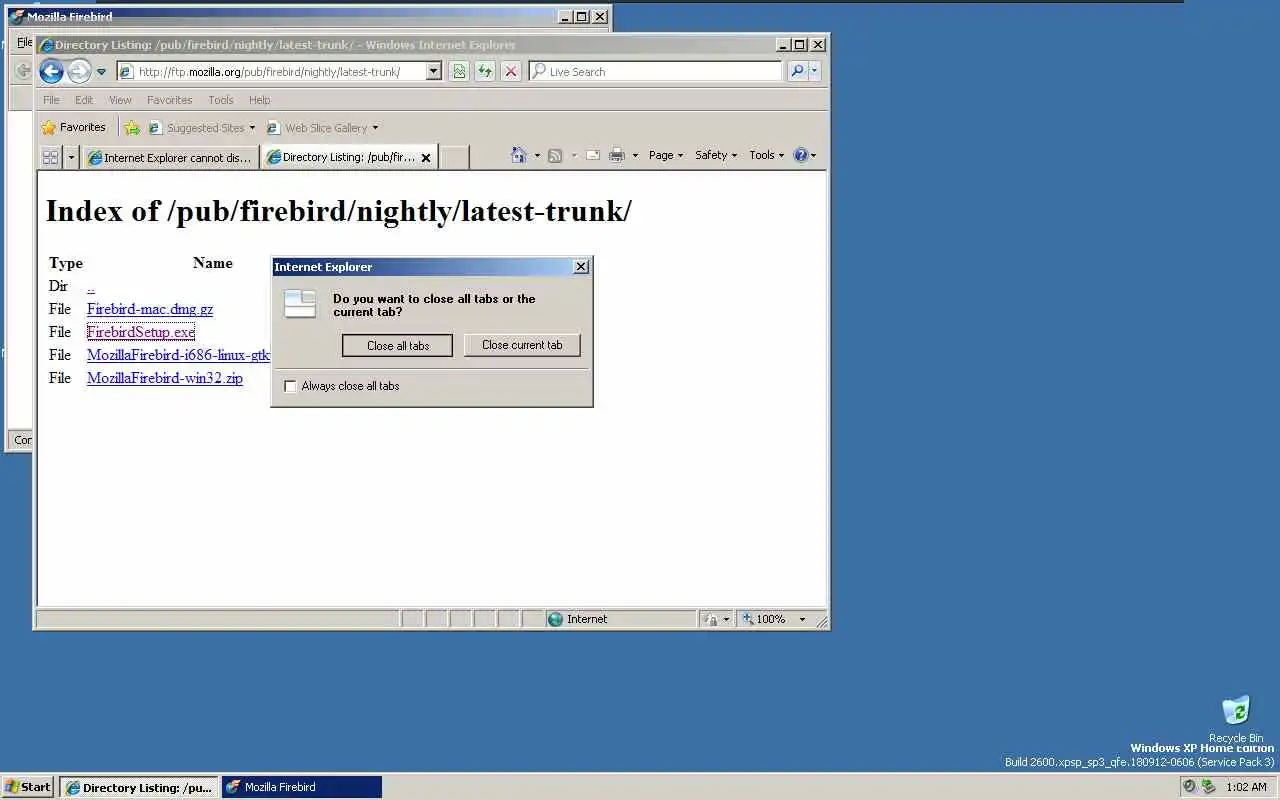The image size is (1280, 800).
Task: Click the Firebird-mac.dmg.gz link
Action: click(150, 309)
